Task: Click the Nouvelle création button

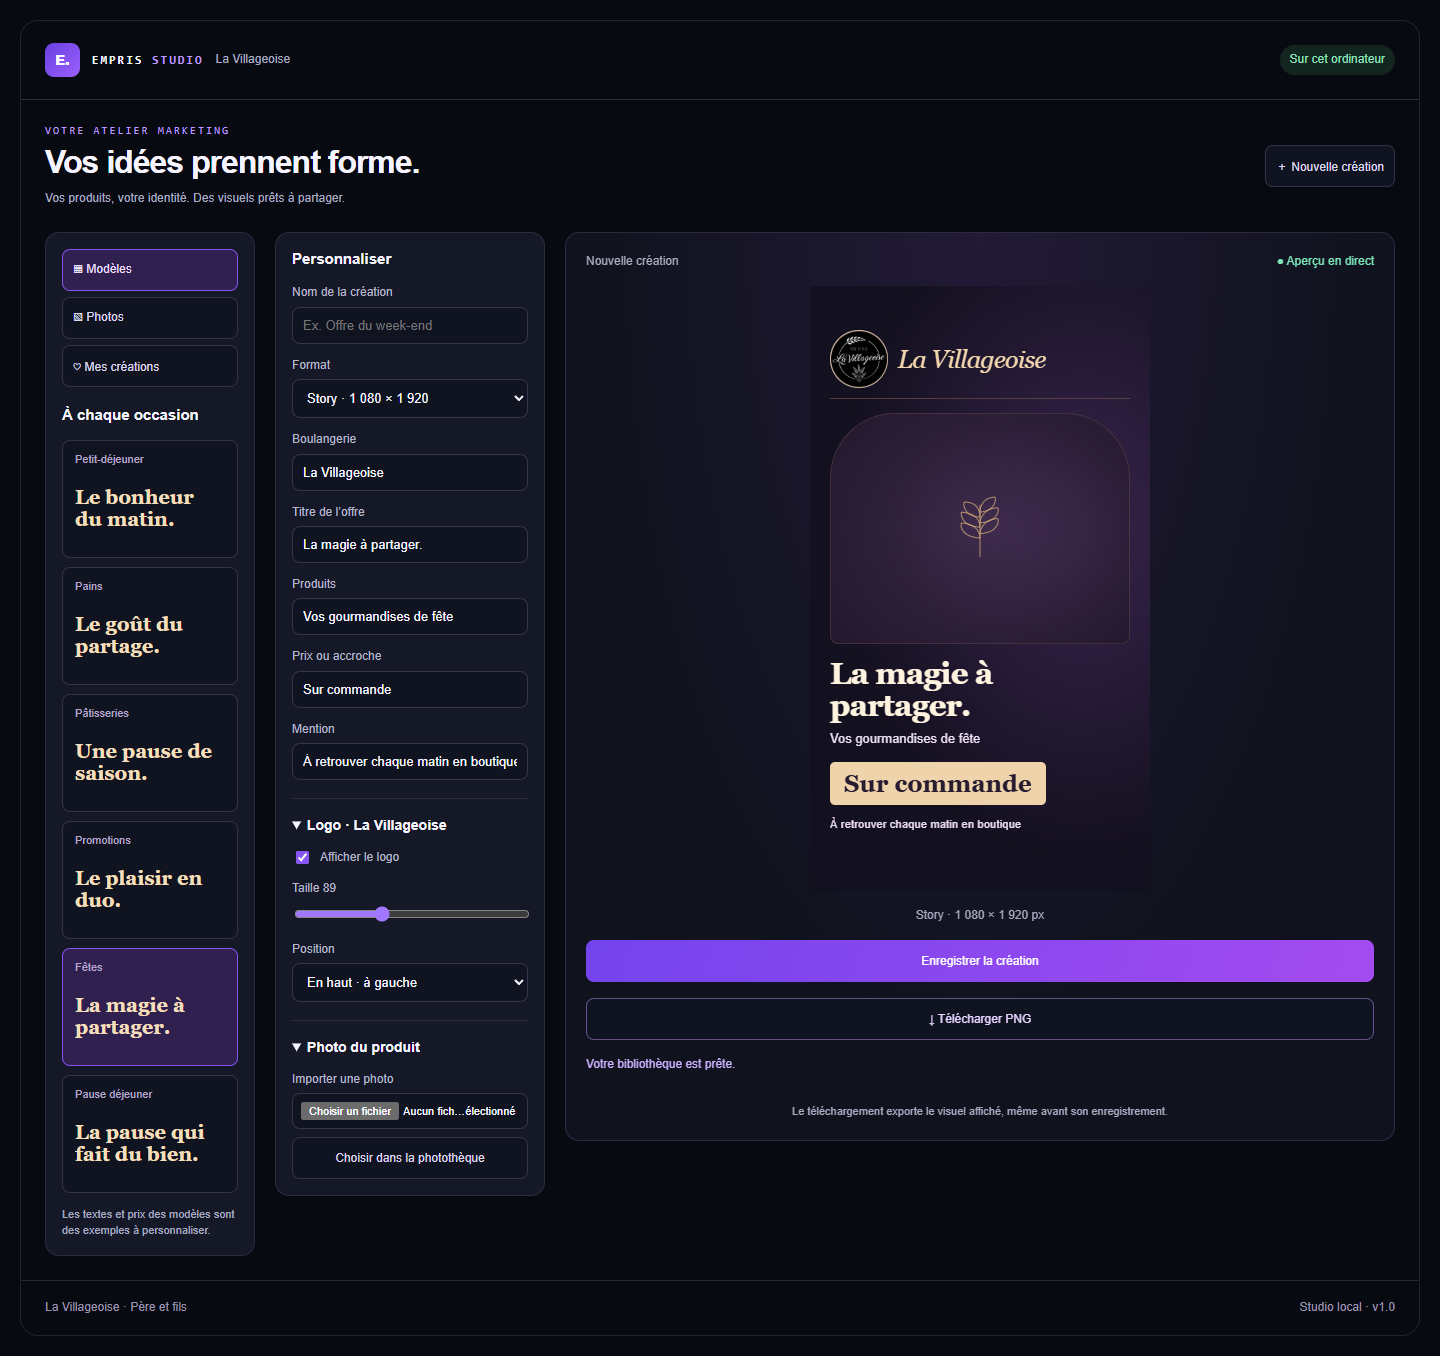Action: 1330,166
